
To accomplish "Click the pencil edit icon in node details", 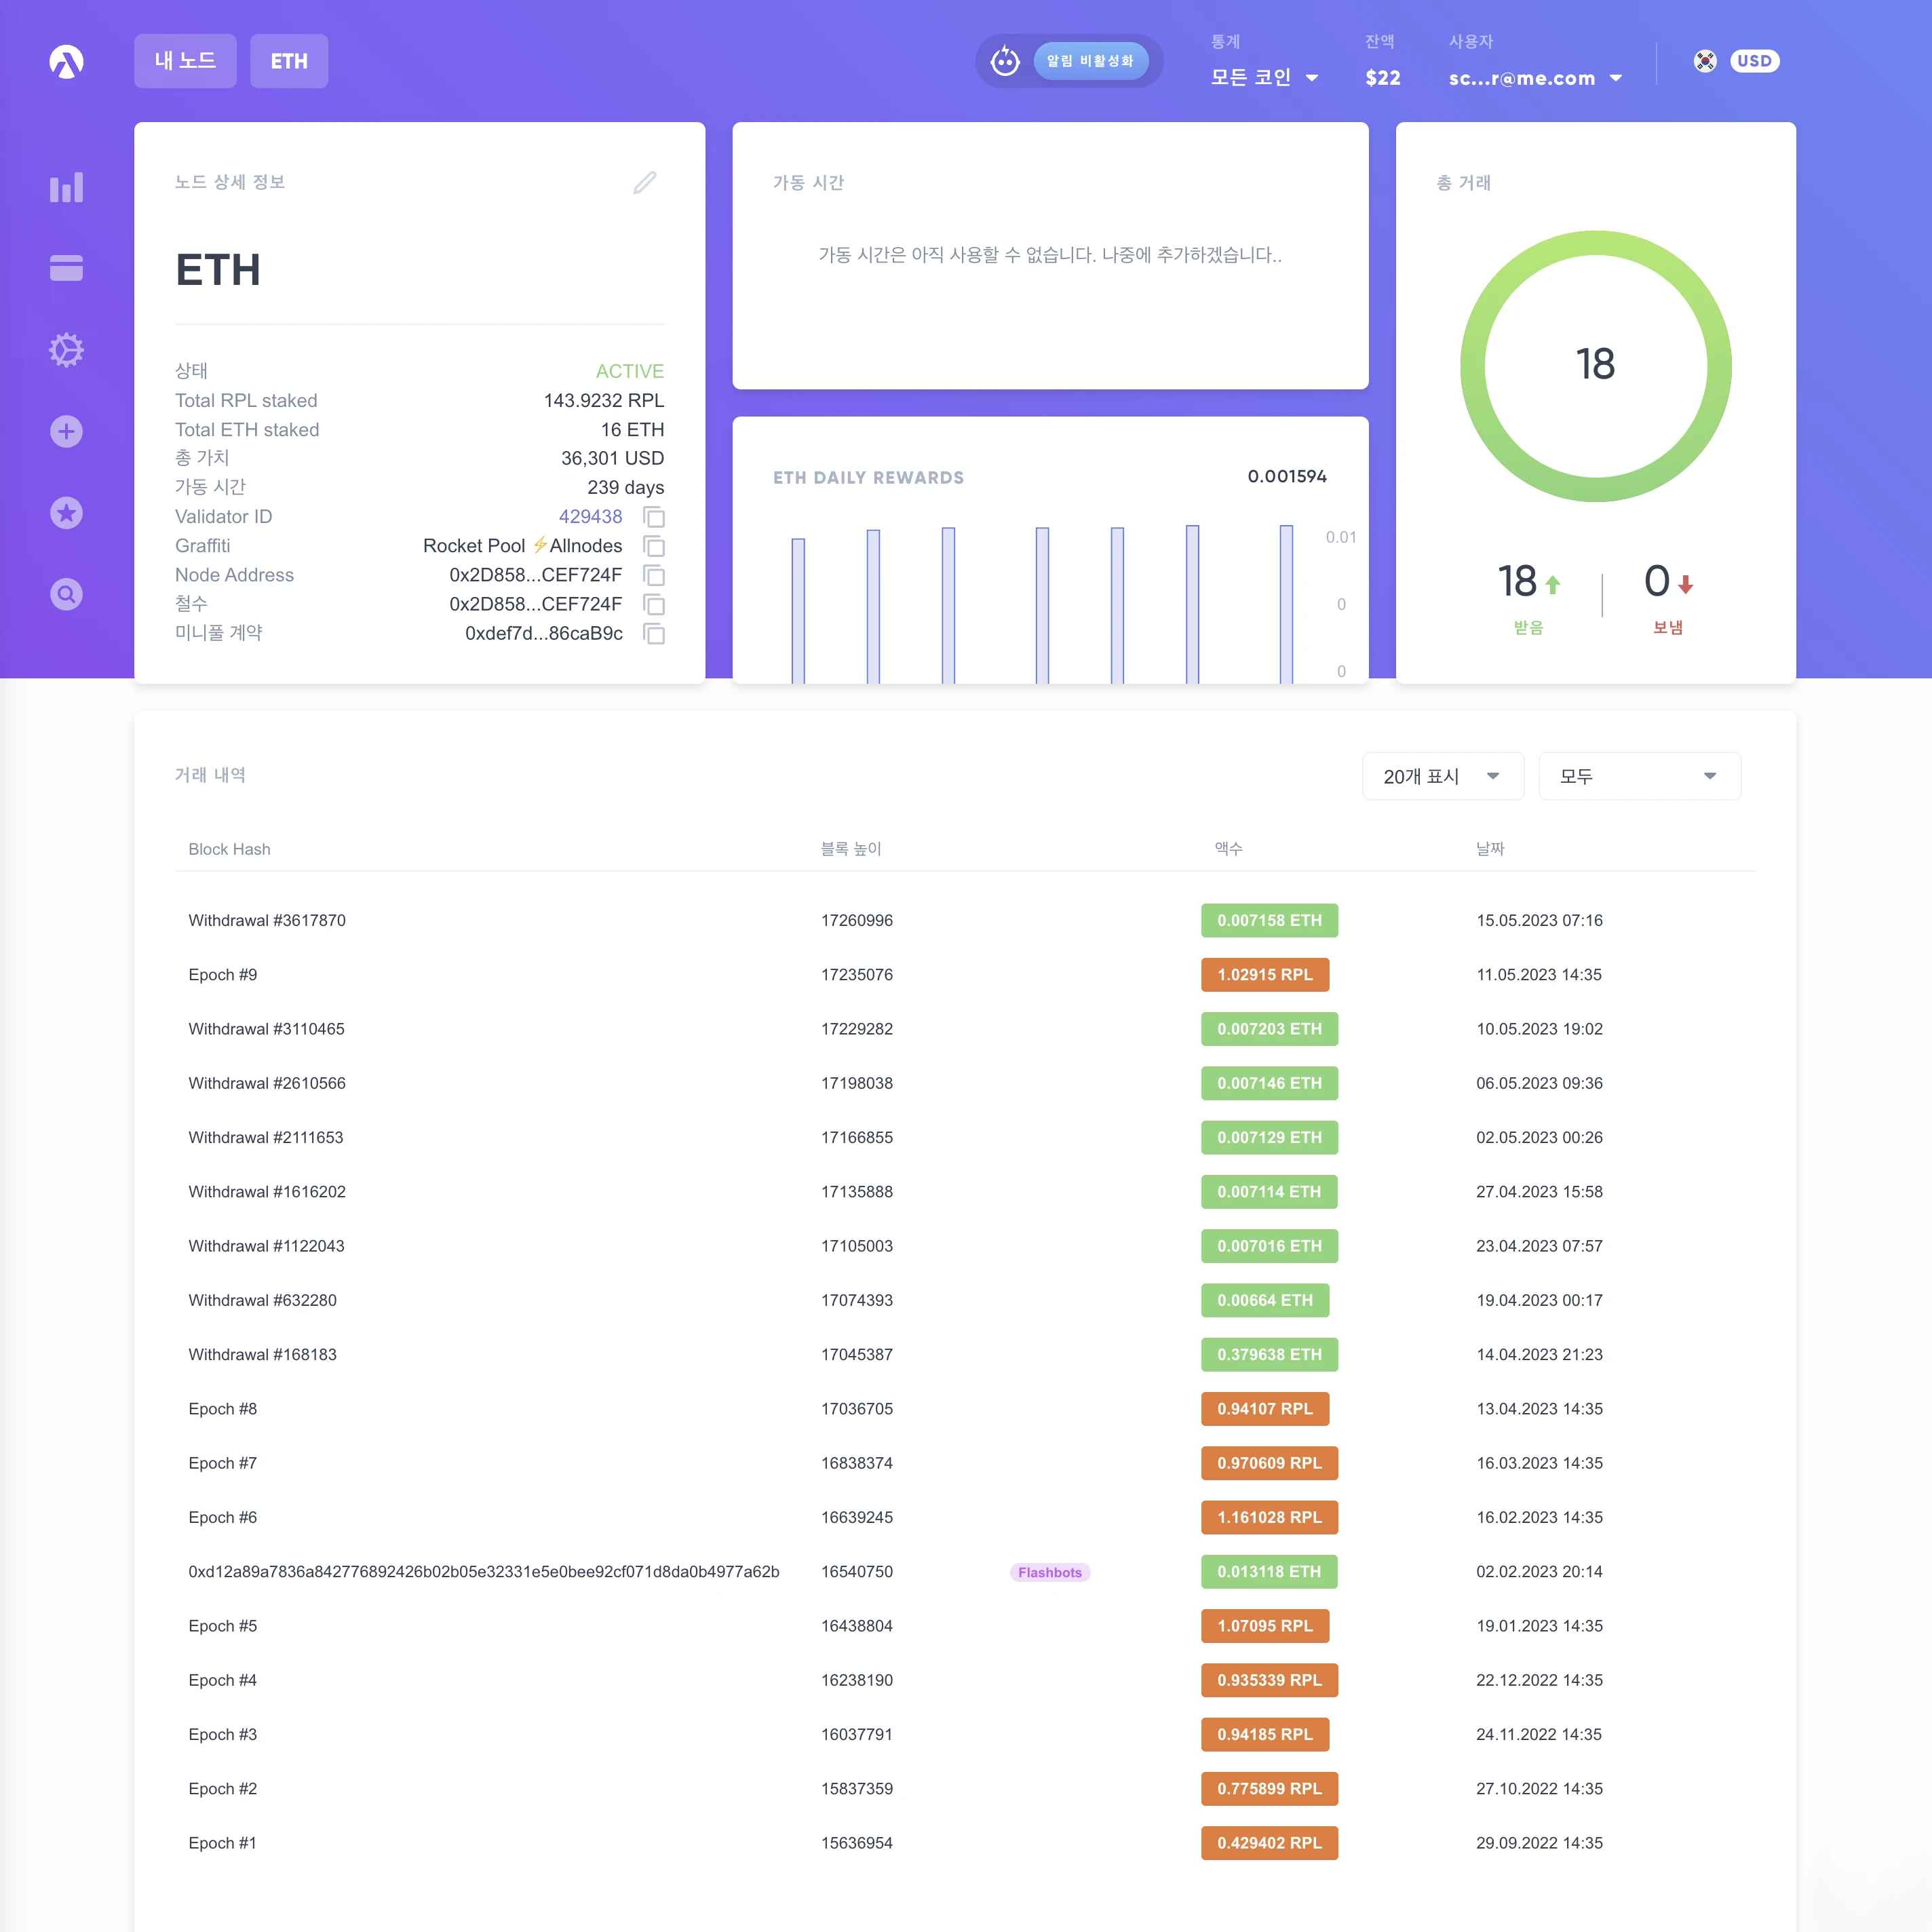I will [645, 182].
